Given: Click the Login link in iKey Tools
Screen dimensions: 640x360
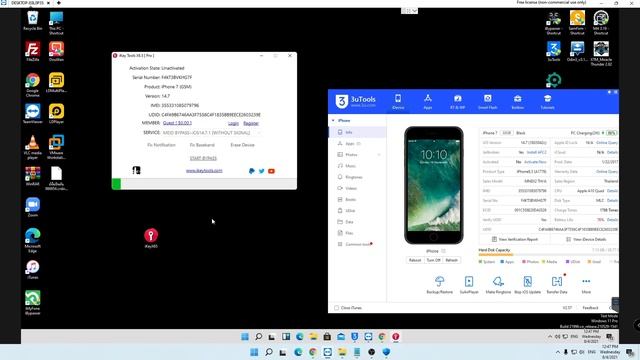Looking at the screenshot, I should [233, 123].
